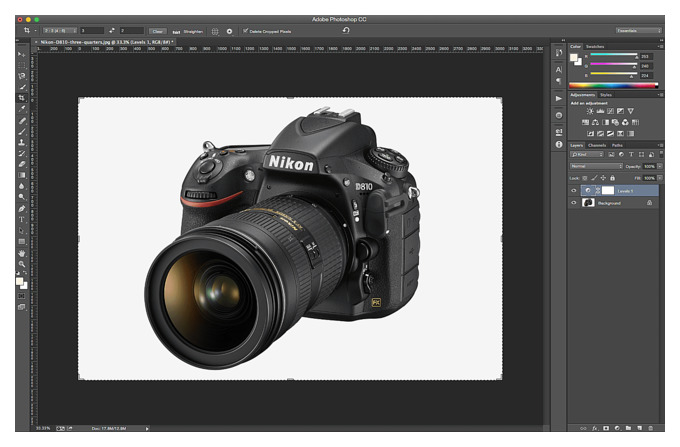This screenshot has height=447, width=680.
Task: Open the Fill slider dropdown arrow
Action: [660, 178]
